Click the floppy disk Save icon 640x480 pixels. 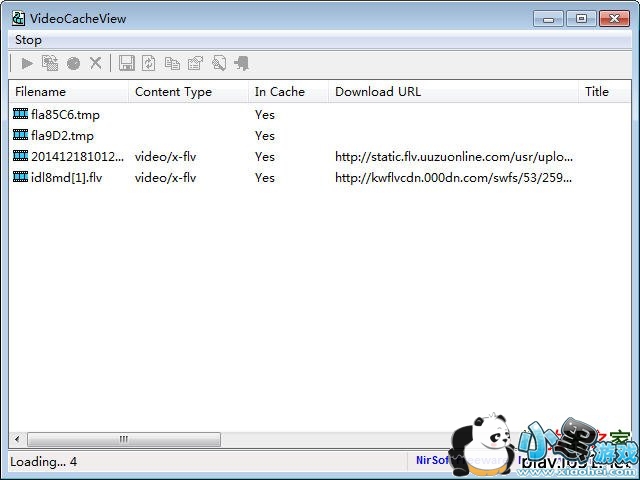point(127,64)
